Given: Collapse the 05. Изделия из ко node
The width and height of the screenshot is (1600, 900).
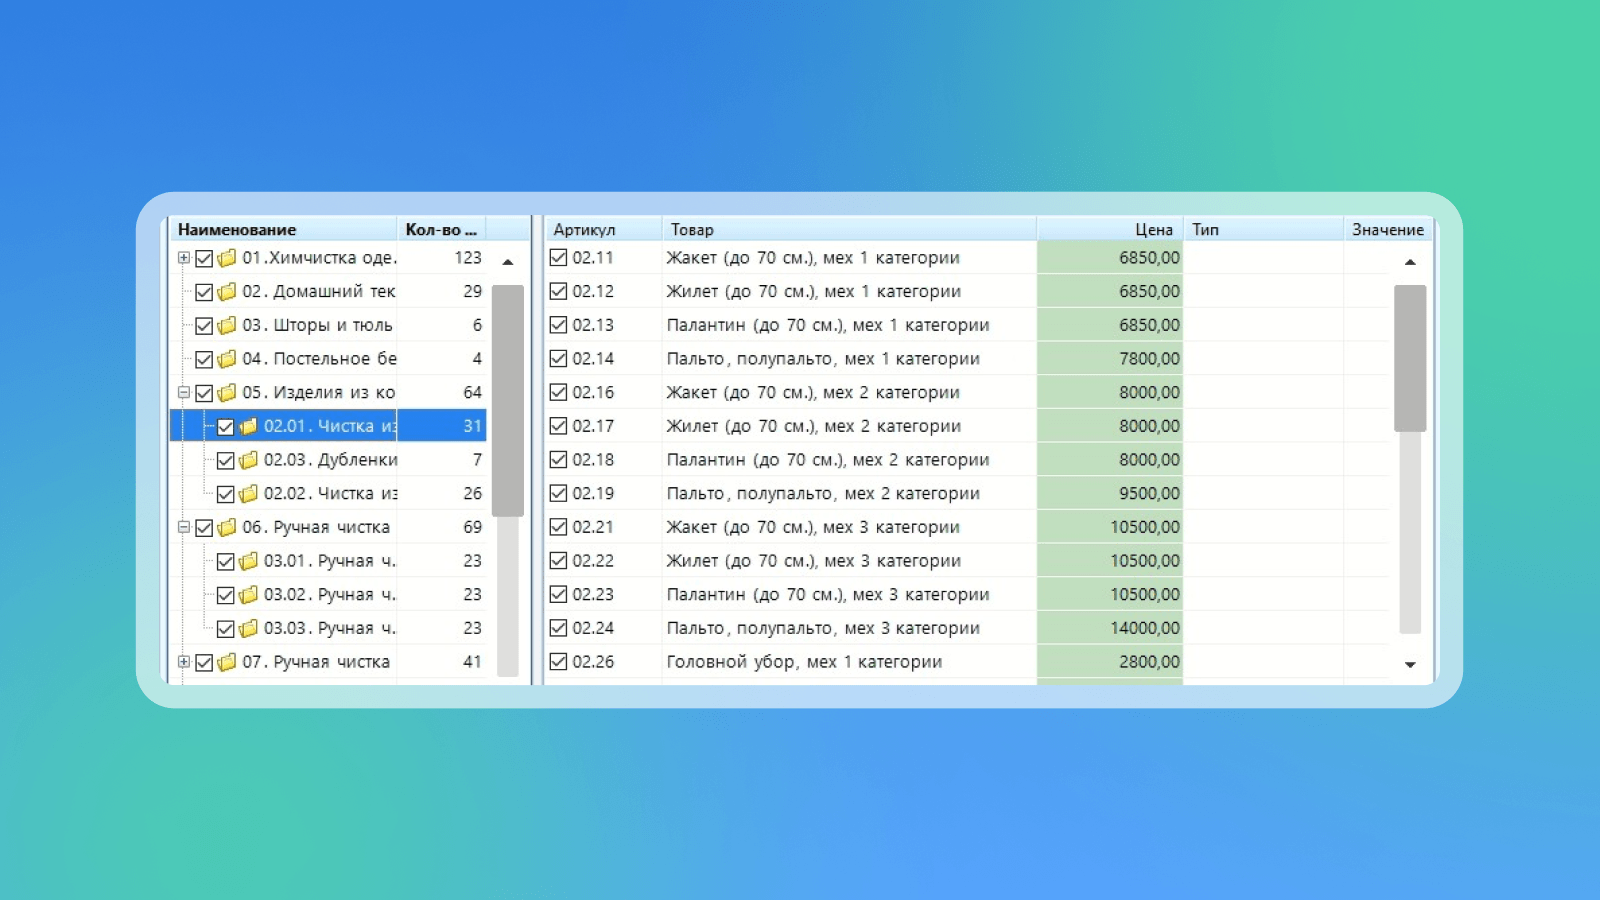Looking at the screenshot, I should tap(184, 393).
